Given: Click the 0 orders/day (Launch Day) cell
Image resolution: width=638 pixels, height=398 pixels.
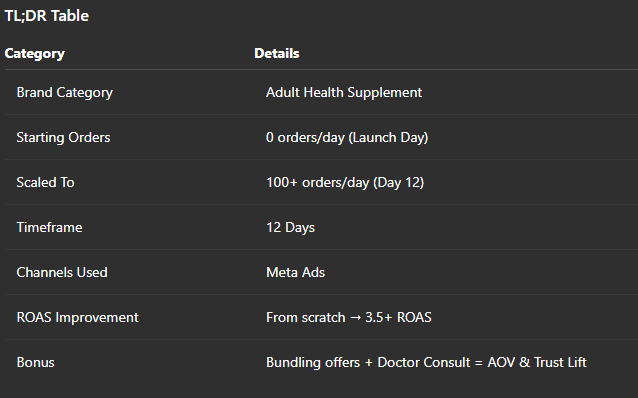Looking at the screenshot, I should coord(347,138).
